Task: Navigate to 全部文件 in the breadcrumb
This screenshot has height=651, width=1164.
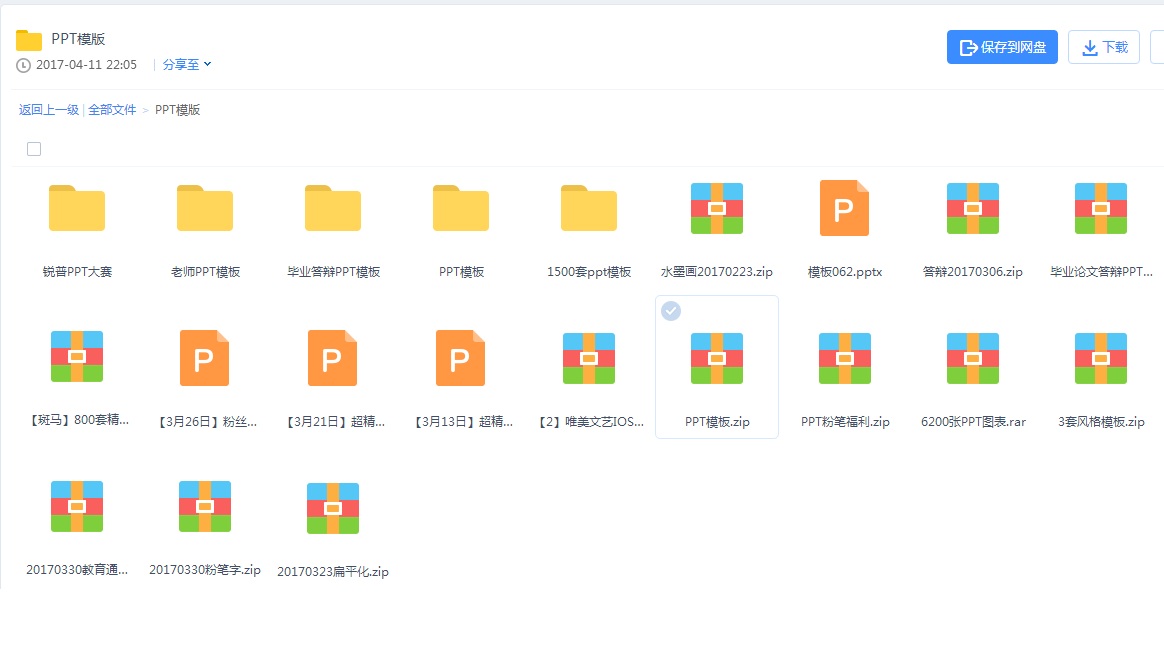Action: tap(113, 110)
